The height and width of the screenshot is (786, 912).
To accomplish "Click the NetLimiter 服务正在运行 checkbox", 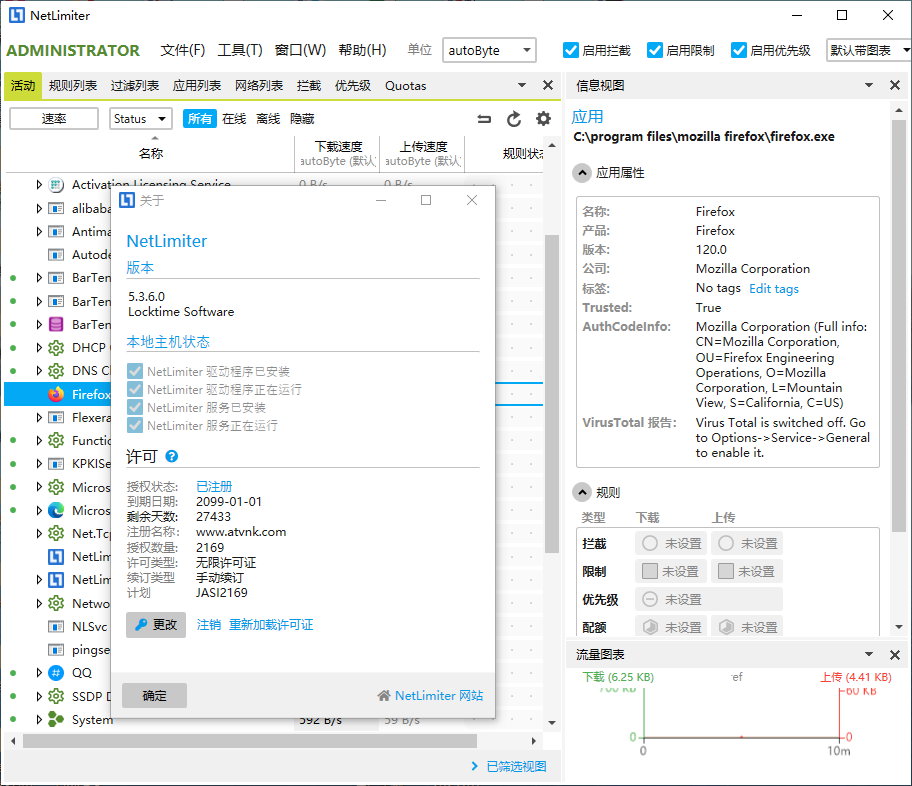I will pyautogui.click(x=135, y=425).
